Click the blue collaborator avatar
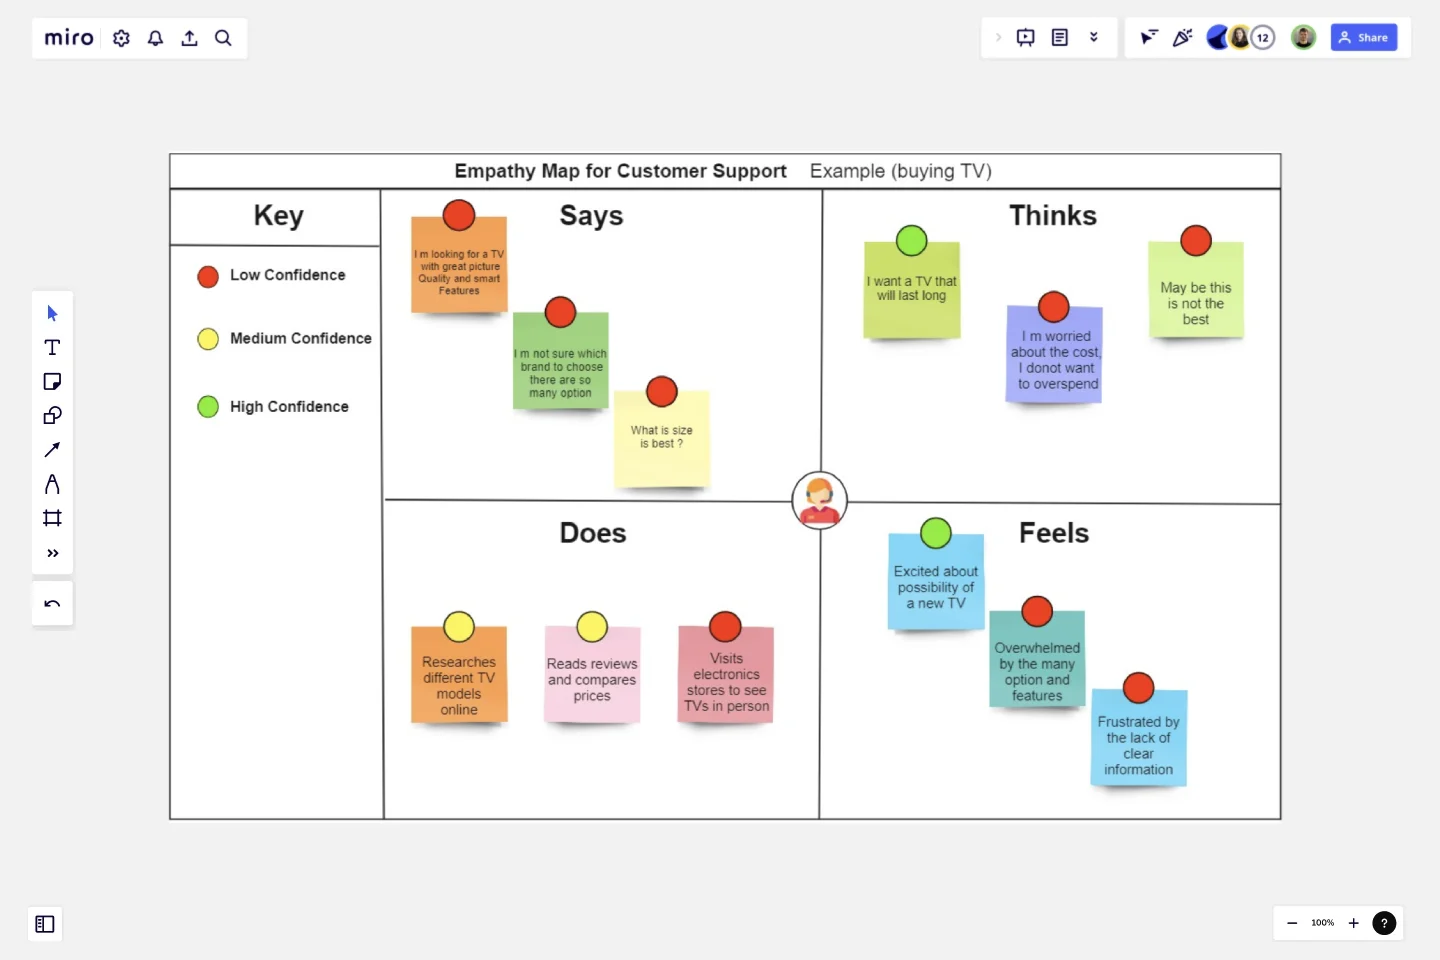The image size is (1440, 960). tap(1217, 38)
